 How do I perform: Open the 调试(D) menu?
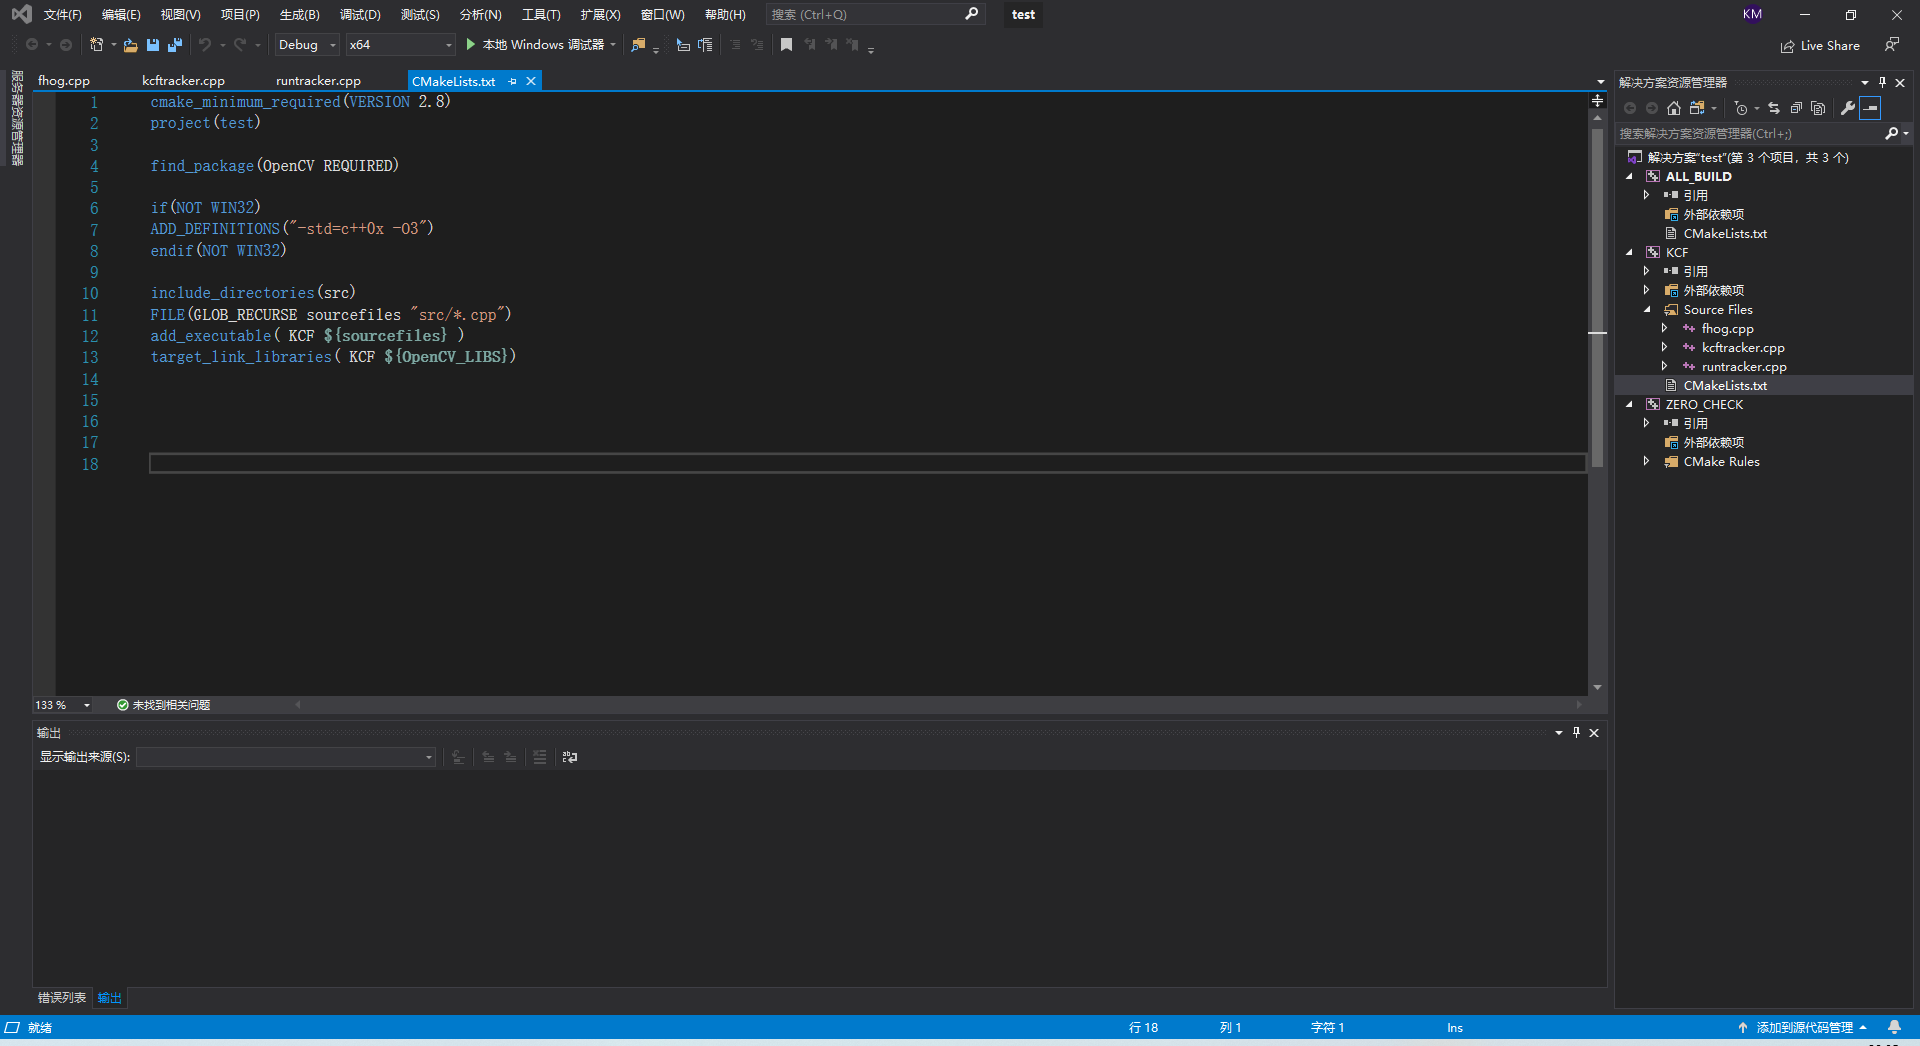point(360,14)
